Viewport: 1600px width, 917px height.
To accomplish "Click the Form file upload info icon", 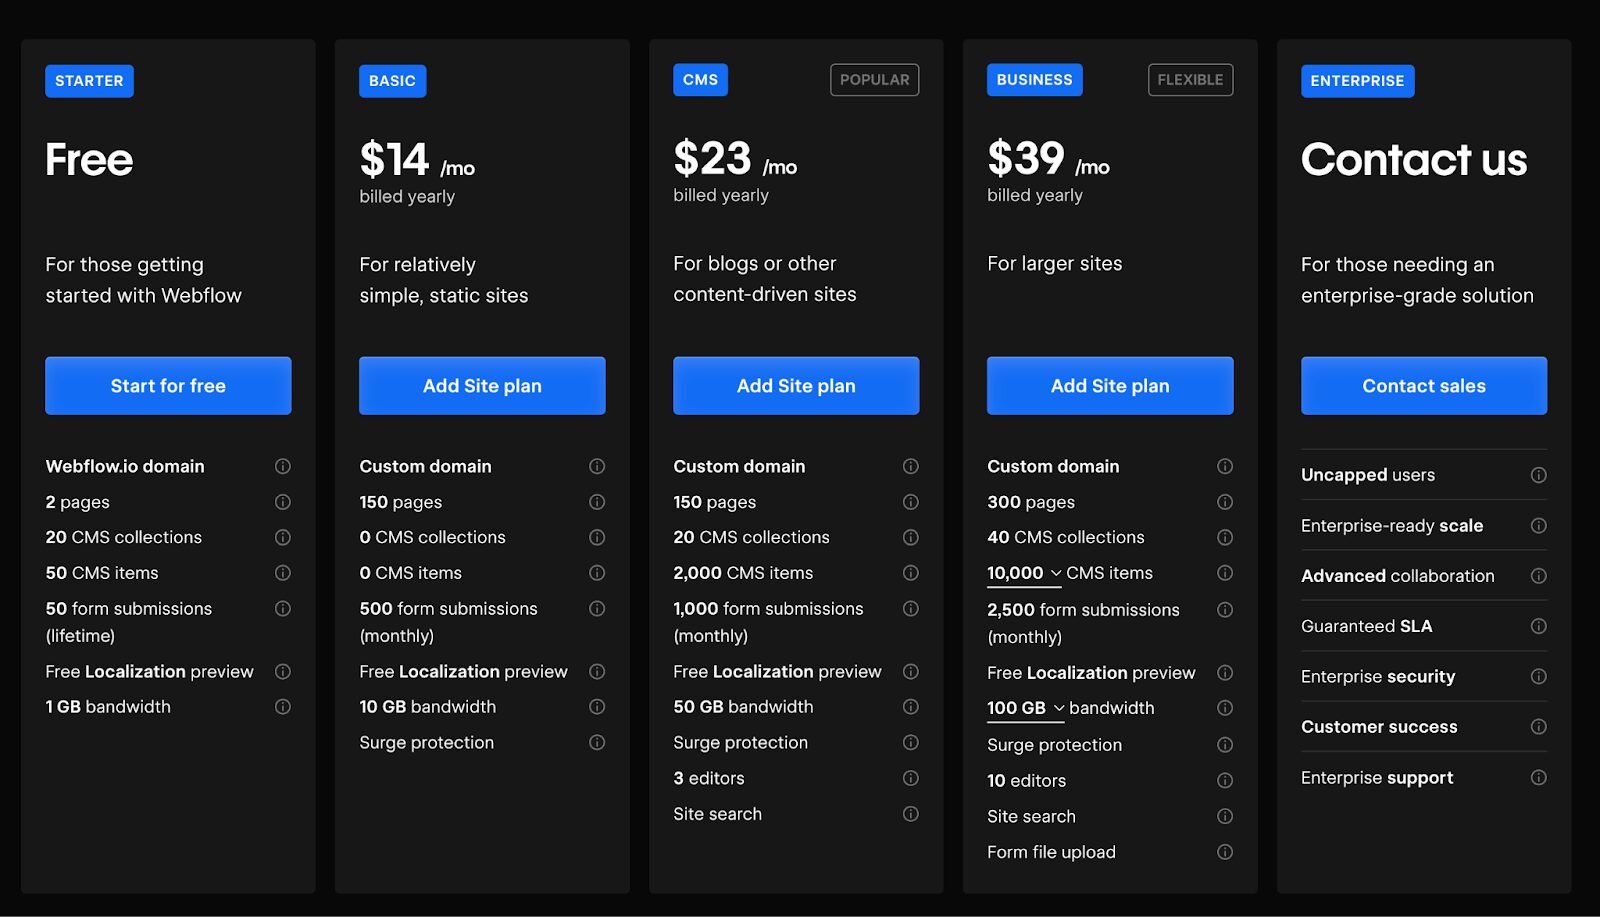I will click(x=1225, y=852).
